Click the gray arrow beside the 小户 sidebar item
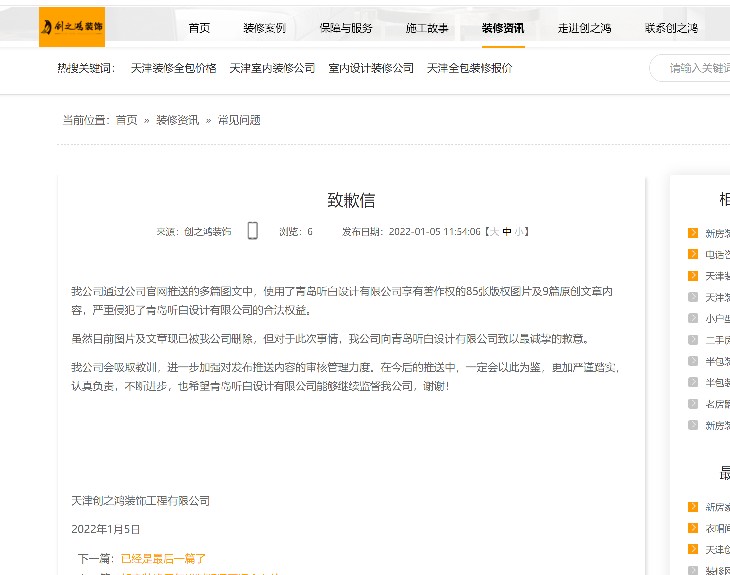Viewport: 730px width, 575px height. [693, 318]
